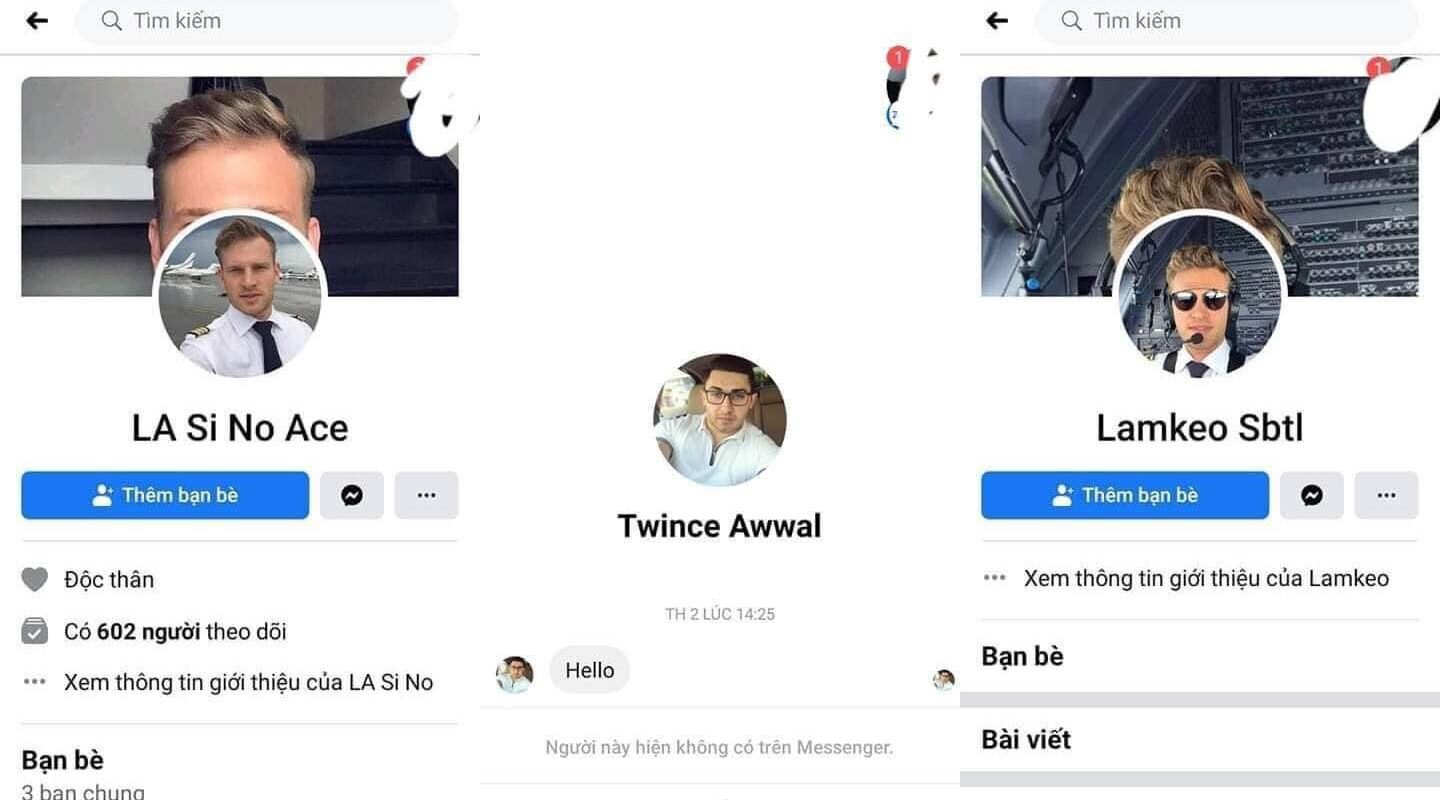
Task: Add LA Si No Ace as friend
Action: 165,495
